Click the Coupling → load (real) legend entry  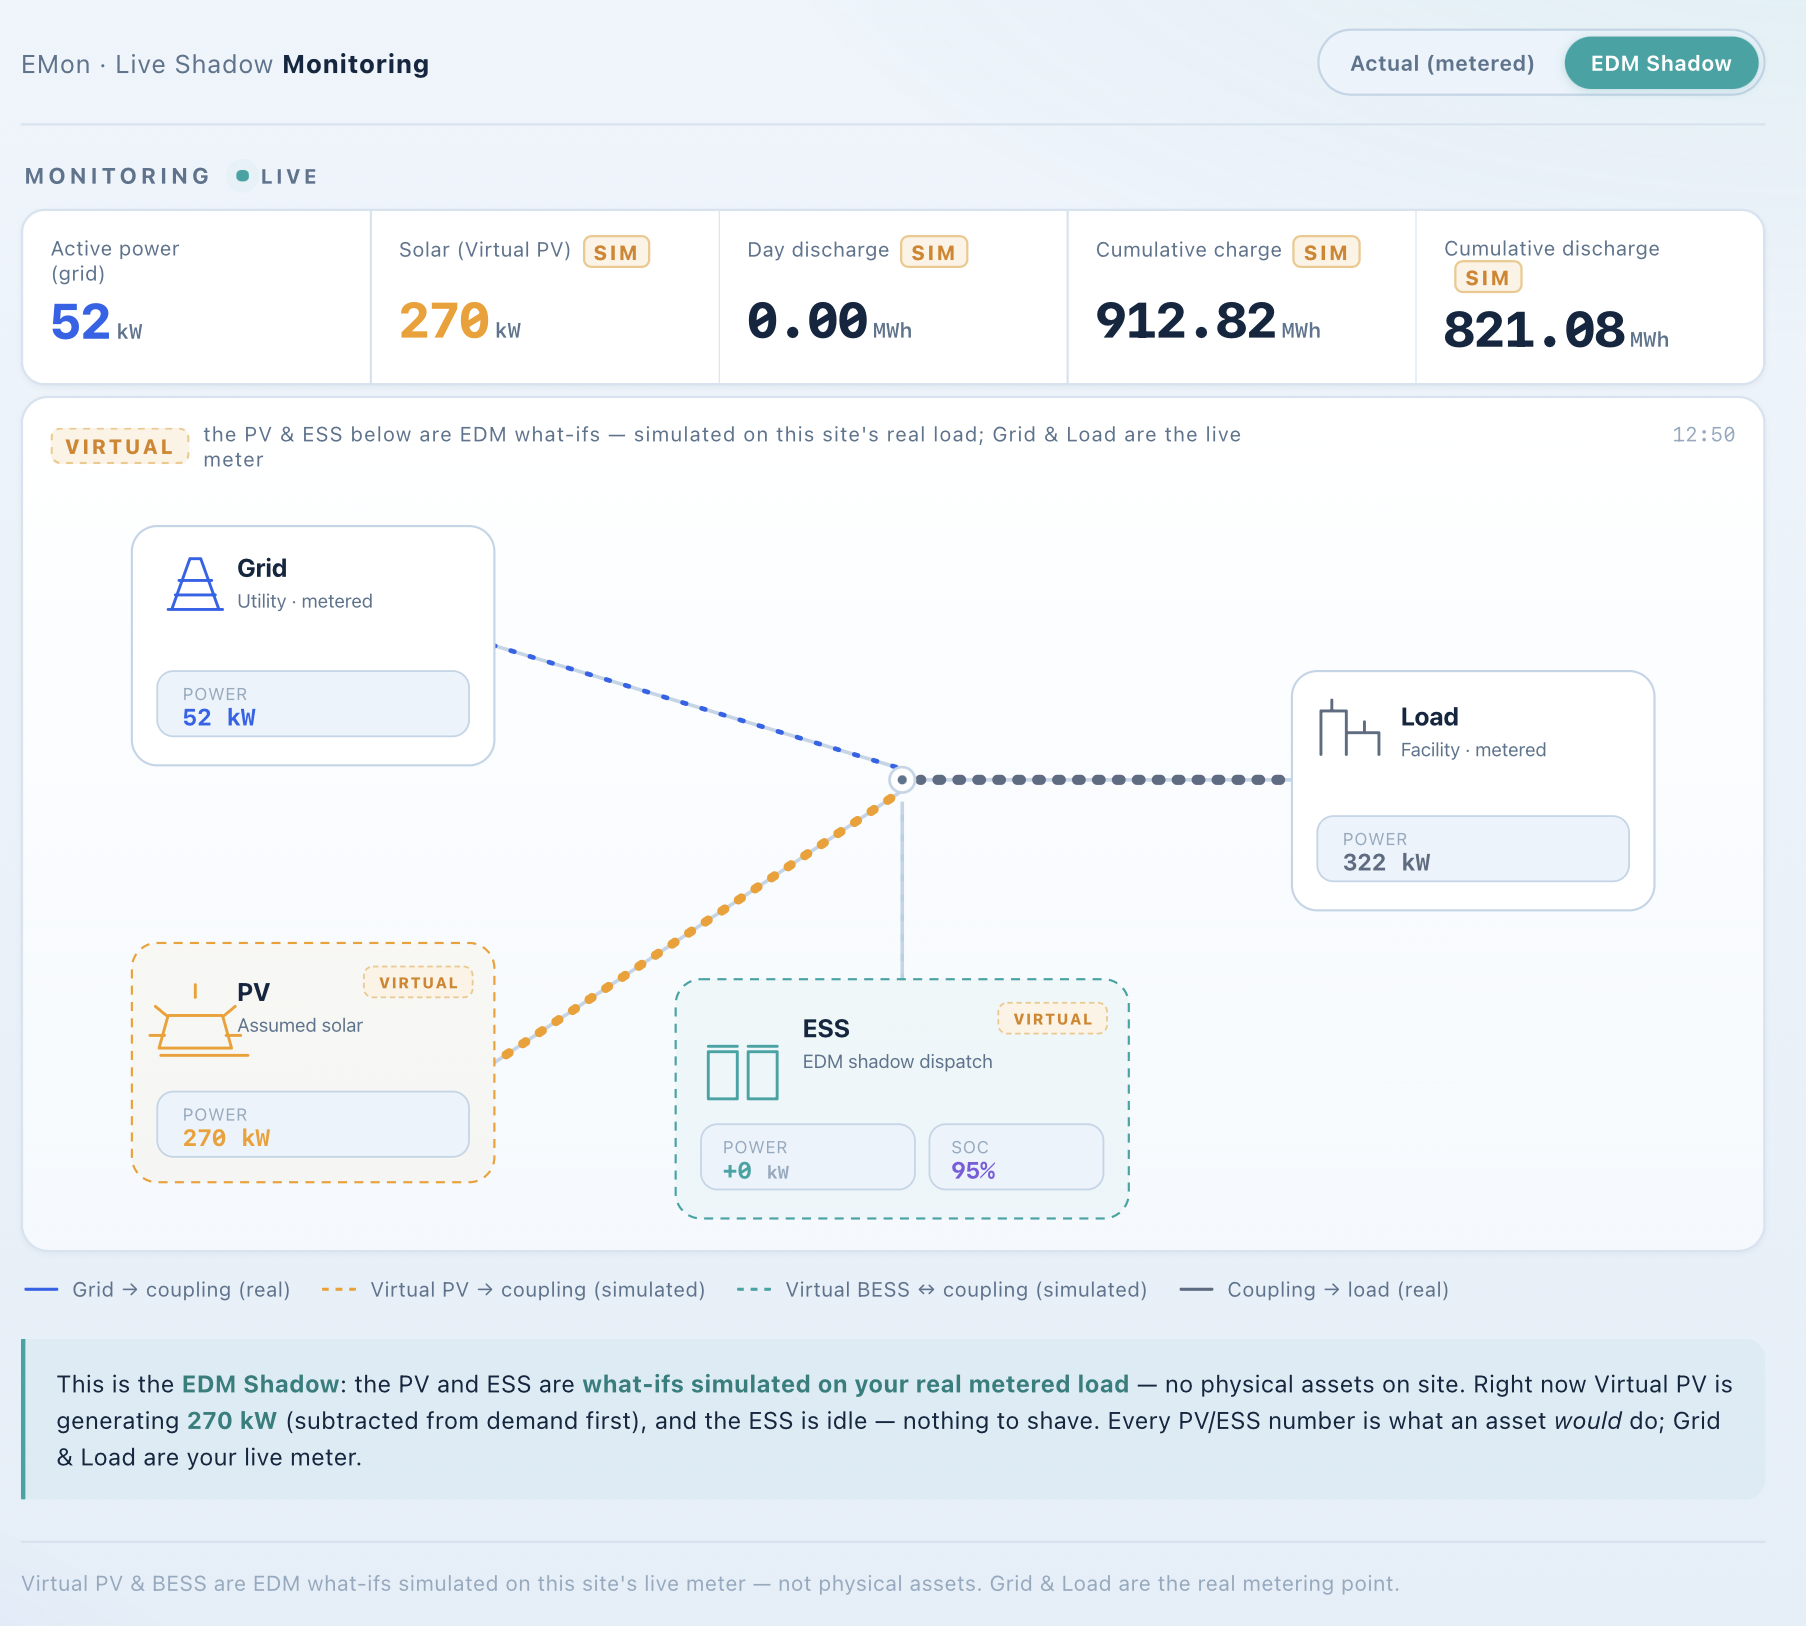pos(1314,1289)
